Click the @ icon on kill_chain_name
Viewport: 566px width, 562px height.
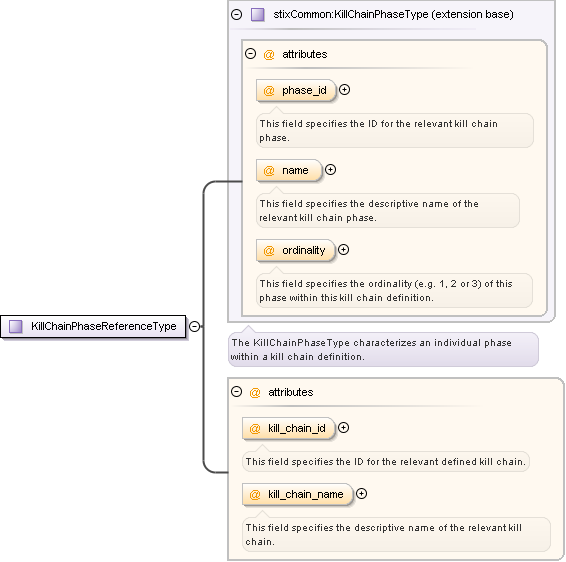255,495
